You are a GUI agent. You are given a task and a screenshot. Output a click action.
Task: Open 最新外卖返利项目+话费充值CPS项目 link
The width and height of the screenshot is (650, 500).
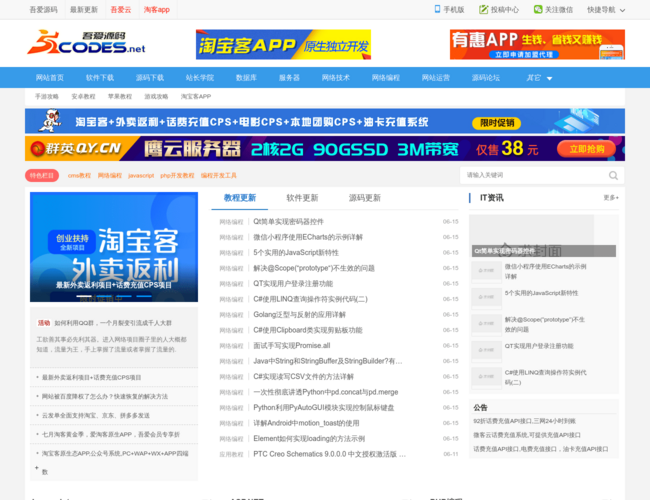coord(92,377)
